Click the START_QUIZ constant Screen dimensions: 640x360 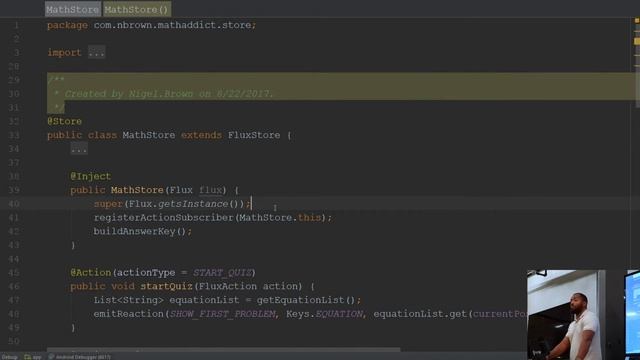[x=222, y=273]
